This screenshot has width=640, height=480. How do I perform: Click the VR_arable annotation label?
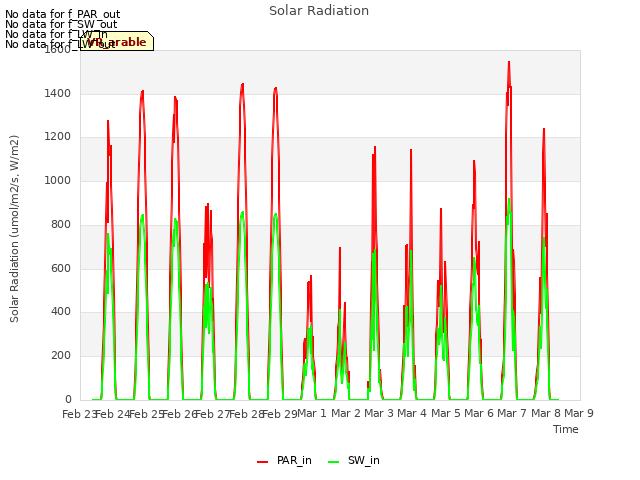117,41
